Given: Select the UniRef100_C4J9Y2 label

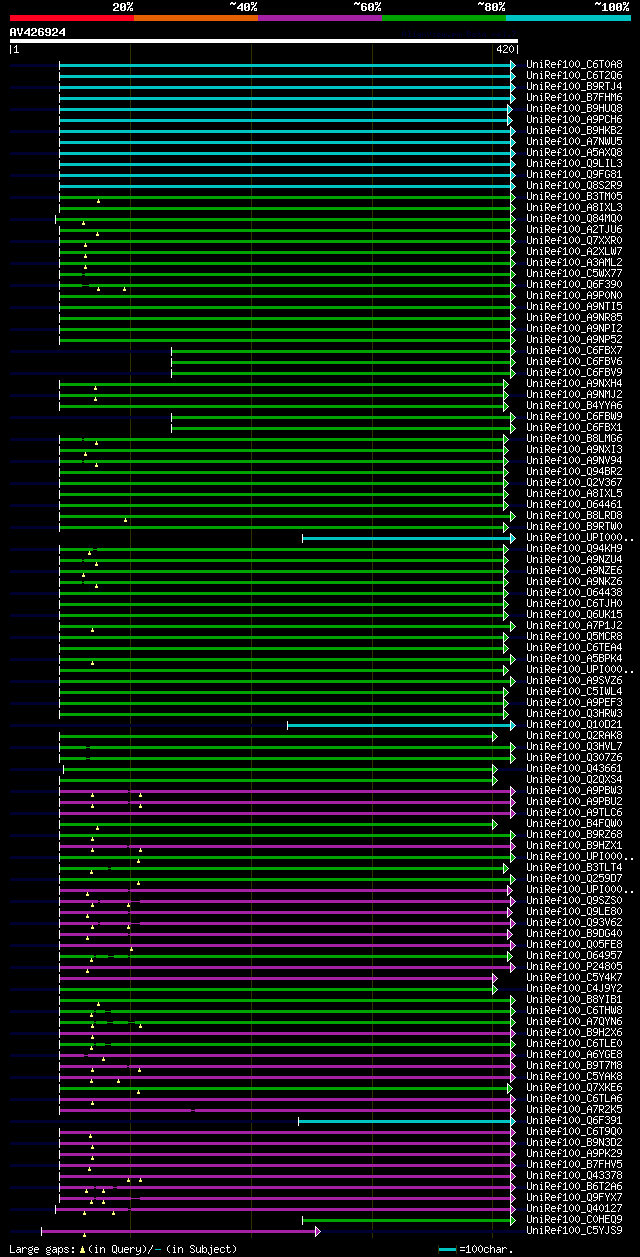Looking at the screenshot, I should pyautogui.click(x=574, y=988).
